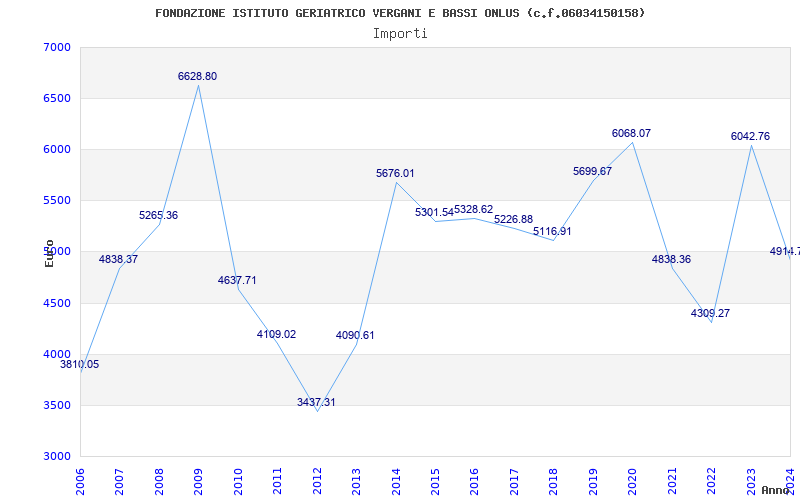Click the 2007 x-axis year label
The width and height of the screenshot is (800, 500).
119,482
